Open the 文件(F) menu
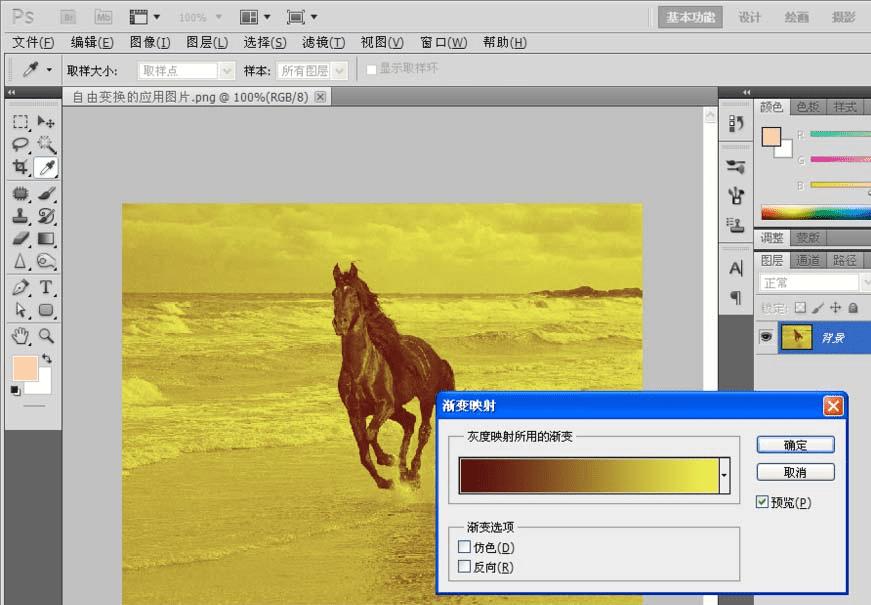The height and width of the screenshot is (605, 871). (33, 42)
